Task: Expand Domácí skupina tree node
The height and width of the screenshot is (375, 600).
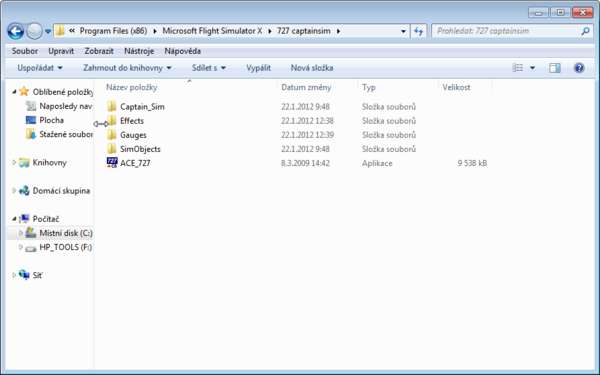Action: [x=14, y=191]
